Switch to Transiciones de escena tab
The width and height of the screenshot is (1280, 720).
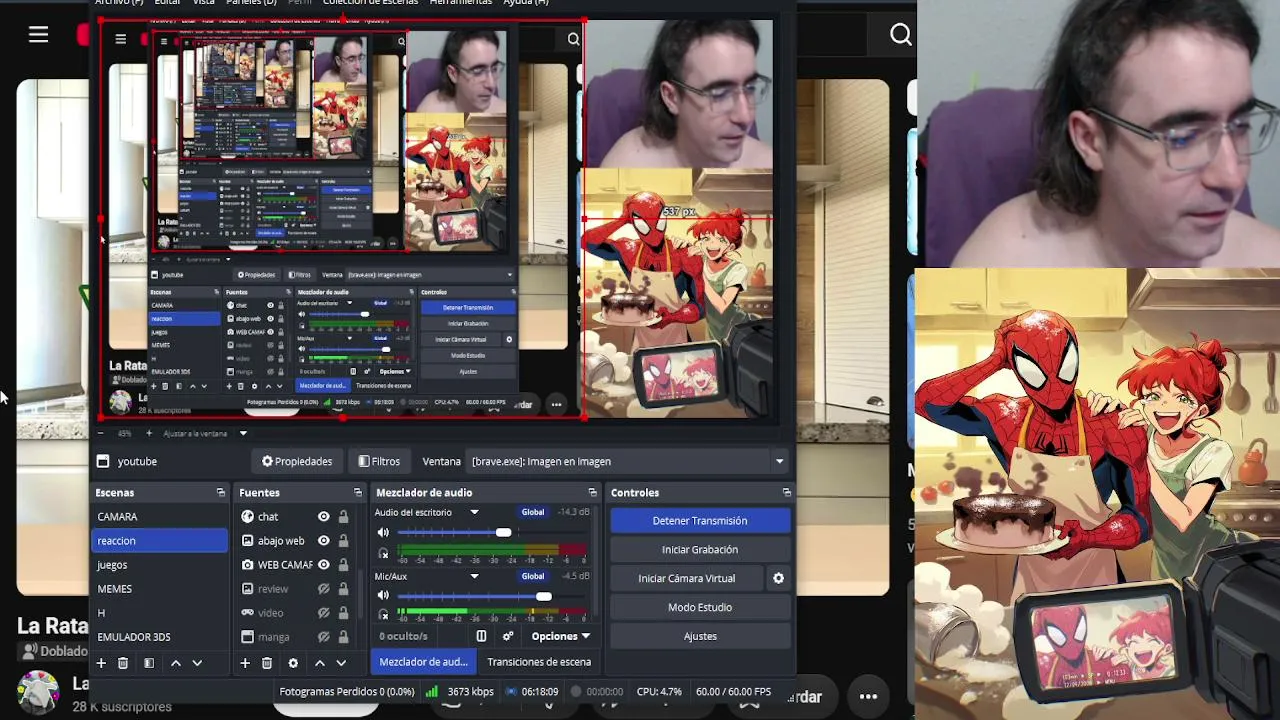(539, 662)
